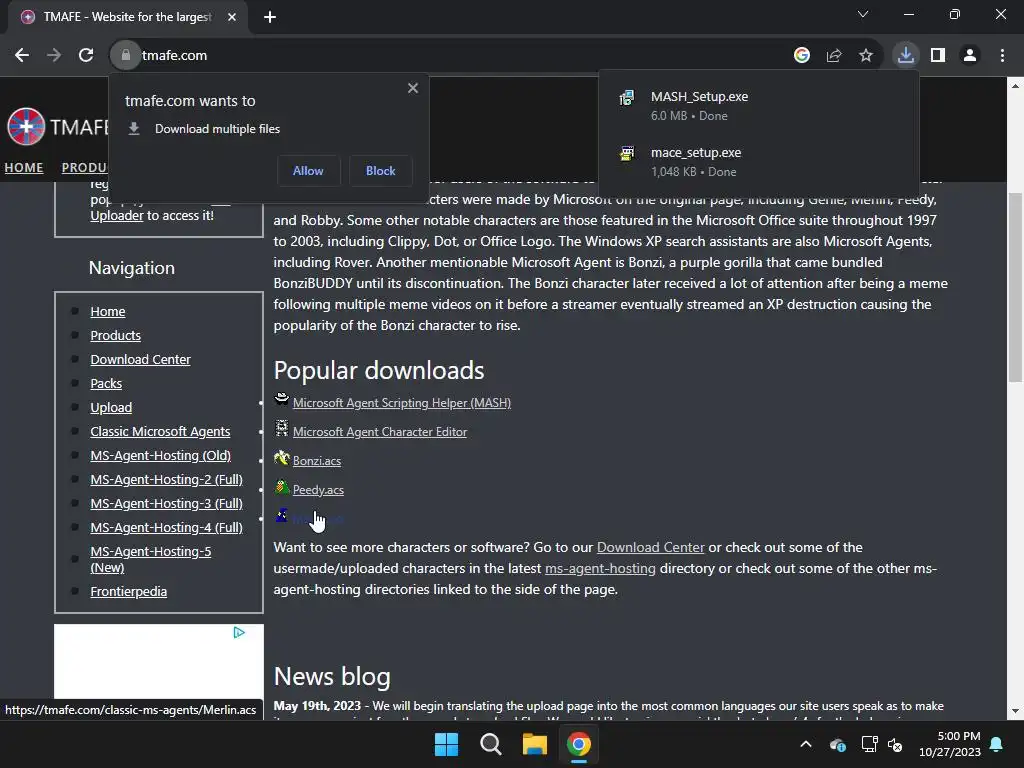Open MS-Agent-Hosting-2 (Full) link
The width and height of the screenshot is (1024, 768).
click(167, 480)
